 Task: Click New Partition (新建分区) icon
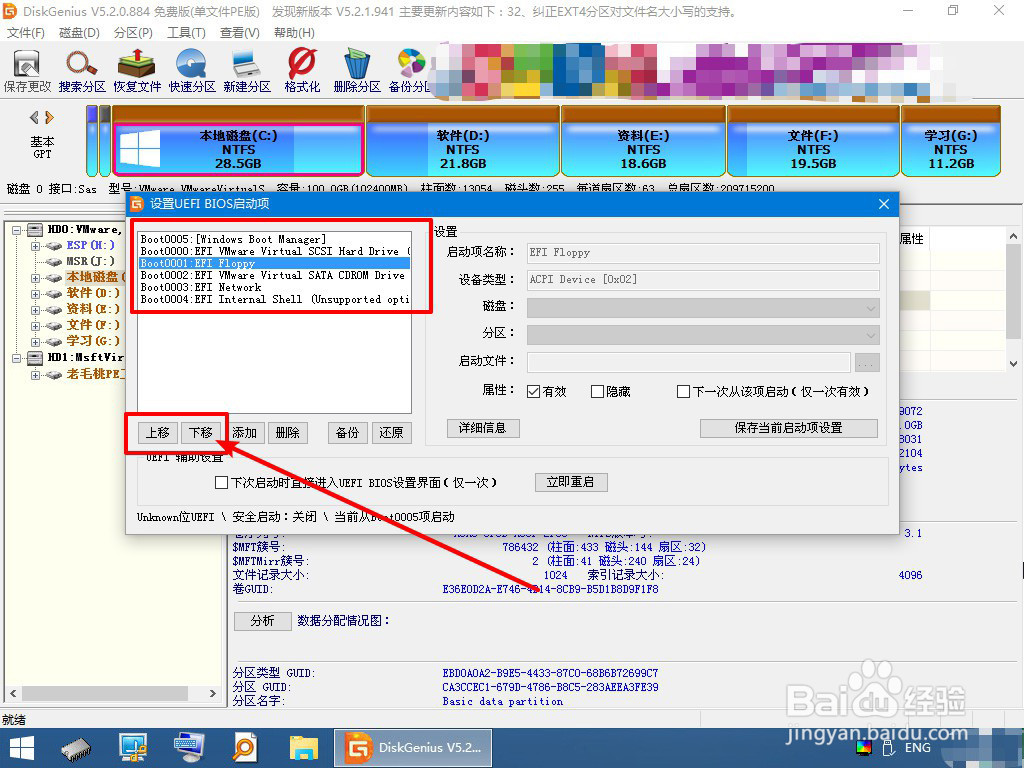[247, 70]
